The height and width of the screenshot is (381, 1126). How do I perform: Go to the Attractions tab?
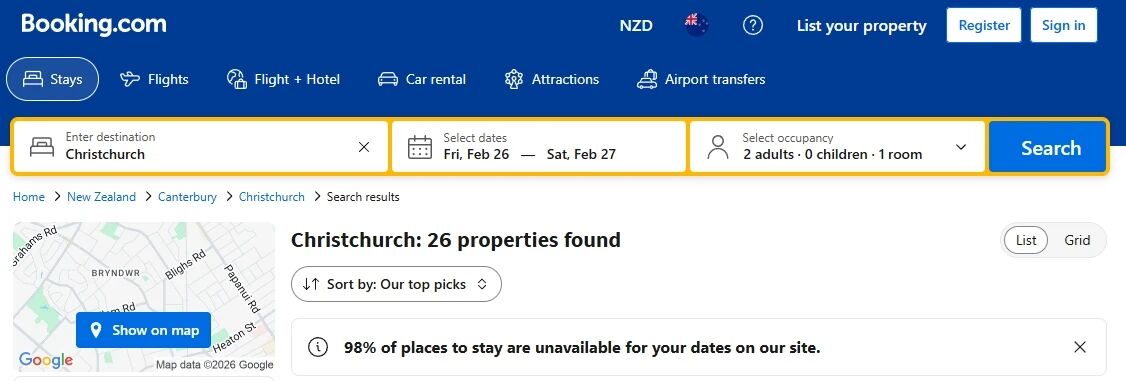pyautogui.click(x=552, y=79)
